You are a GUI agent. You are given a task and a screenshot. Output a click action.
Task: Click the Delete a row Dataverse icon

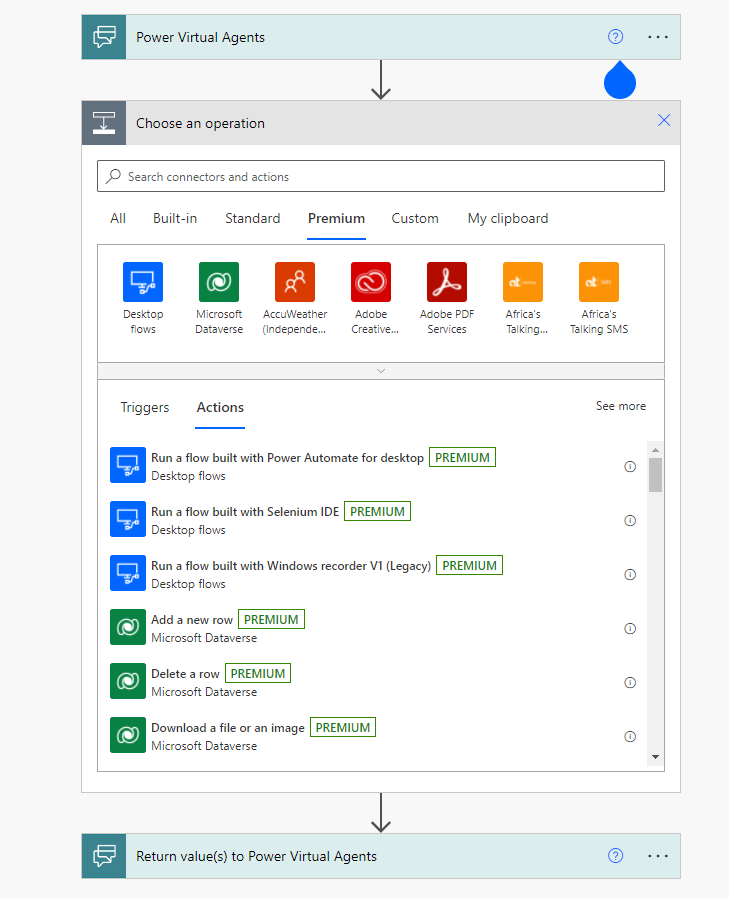pos(128,681)
